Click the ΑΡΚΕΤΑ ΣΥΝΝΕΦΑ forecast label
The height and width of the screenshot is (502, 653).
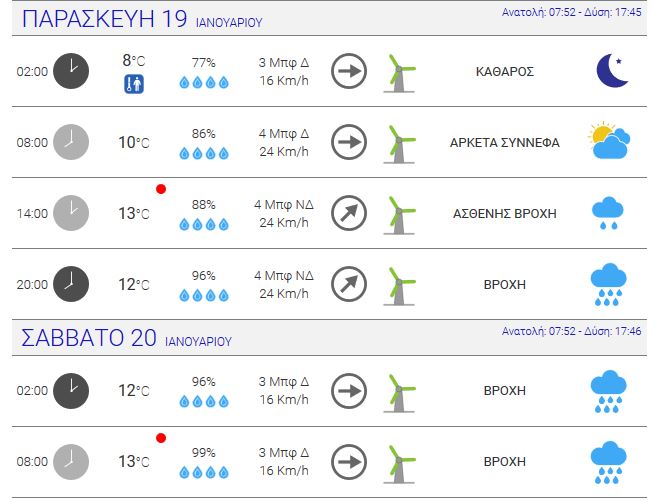(505, 142)
